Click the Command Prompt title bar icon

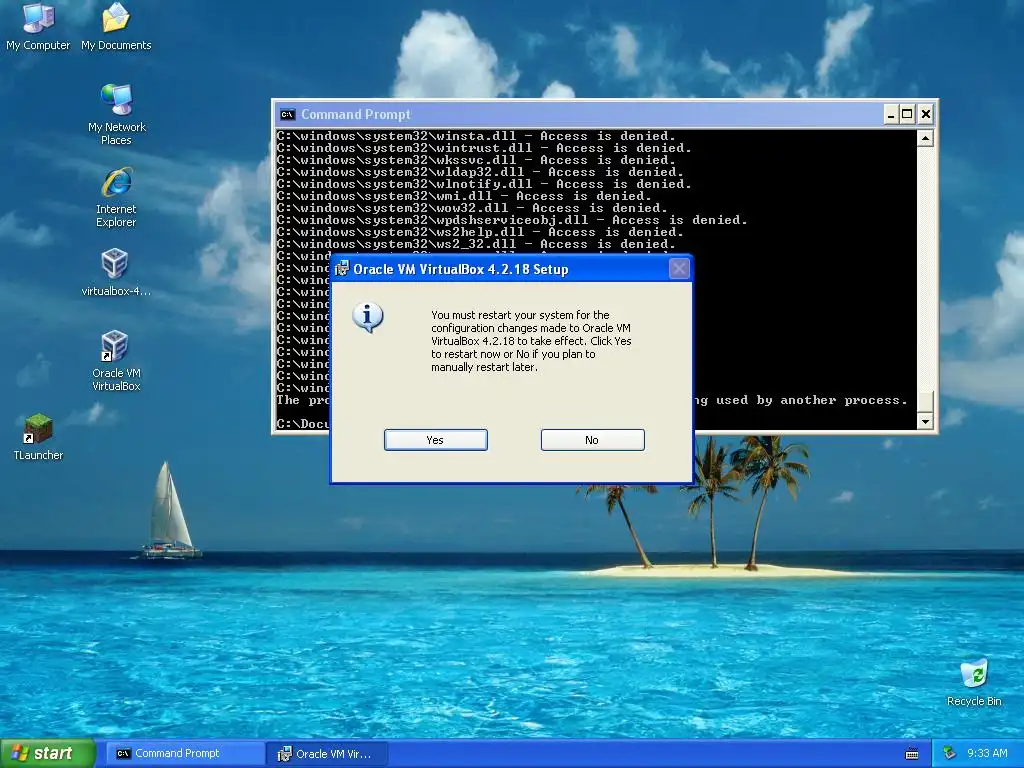coord(287,114)
